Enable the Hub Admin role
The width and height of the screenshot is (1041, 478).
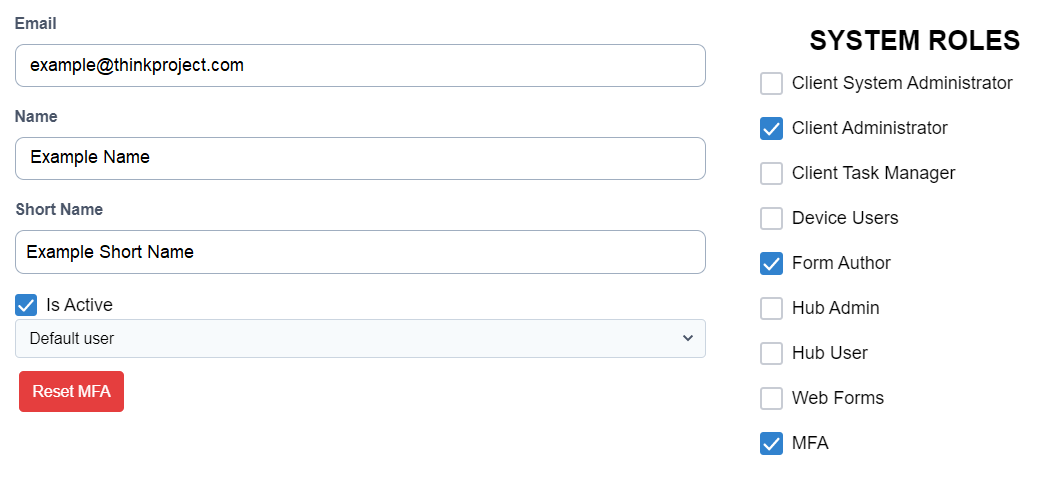click(x=771, y=308)
